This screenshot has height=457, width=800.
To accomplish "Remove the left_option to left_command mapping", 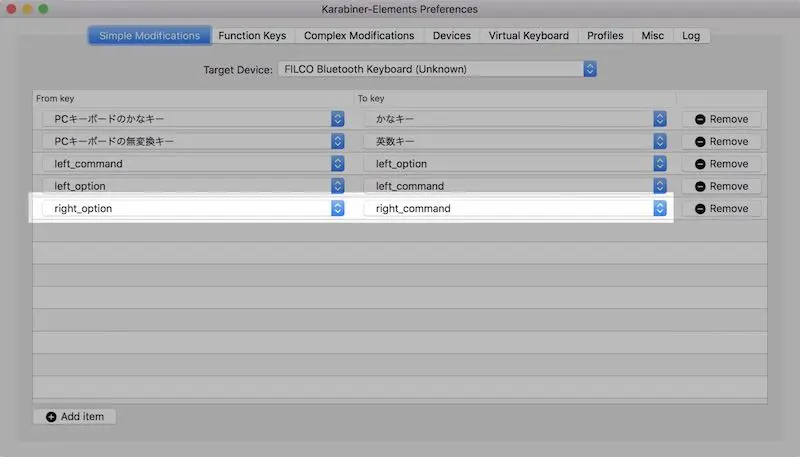I will tap(721, 186).
